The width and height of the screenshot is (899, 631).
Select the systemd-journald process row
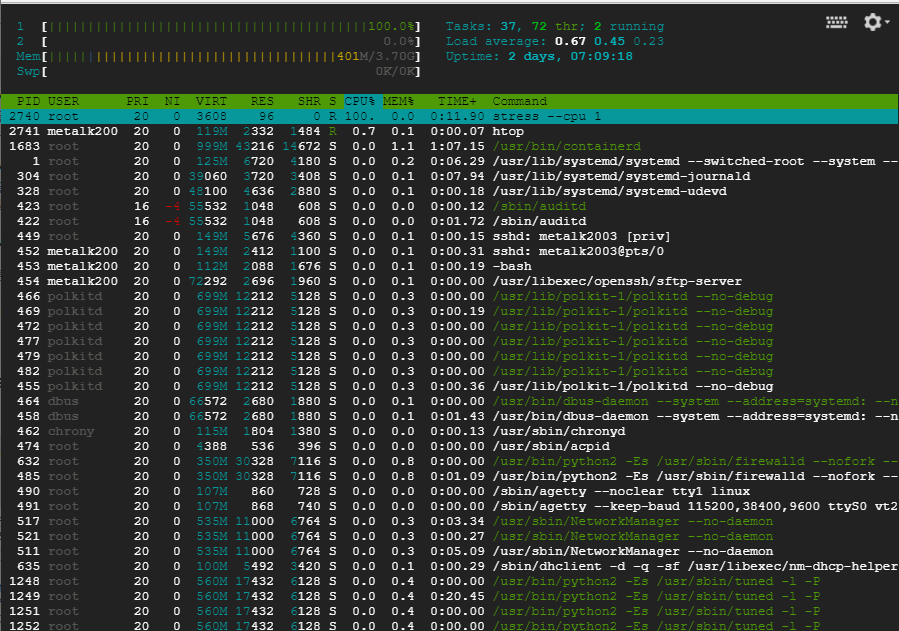pos(450,176)
